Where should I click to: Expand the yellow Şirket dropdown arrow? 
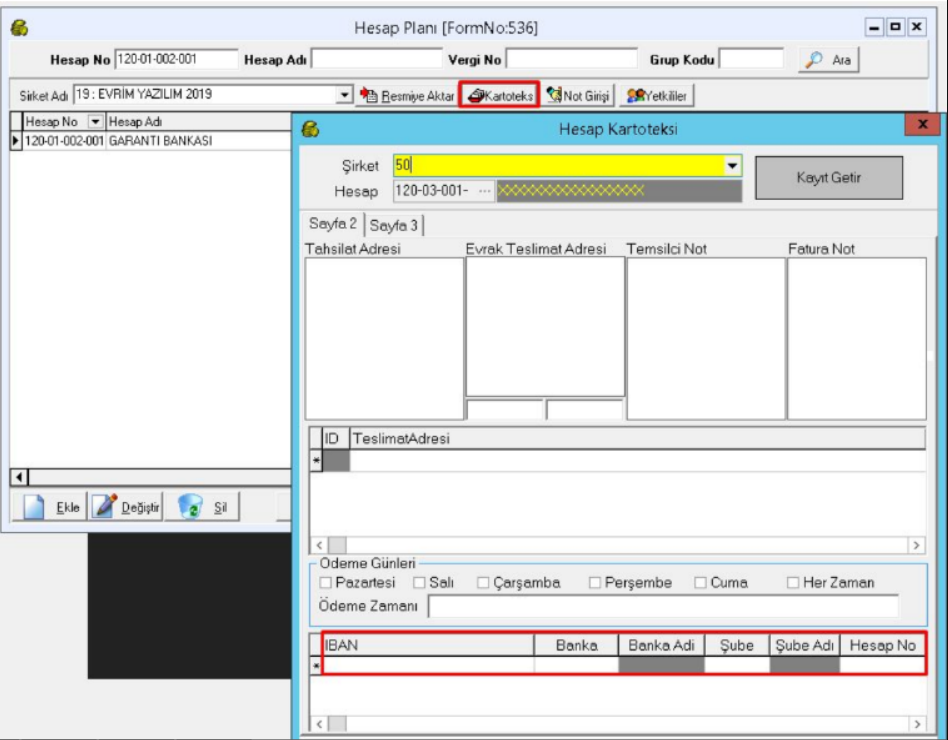(x=732, y=166)
